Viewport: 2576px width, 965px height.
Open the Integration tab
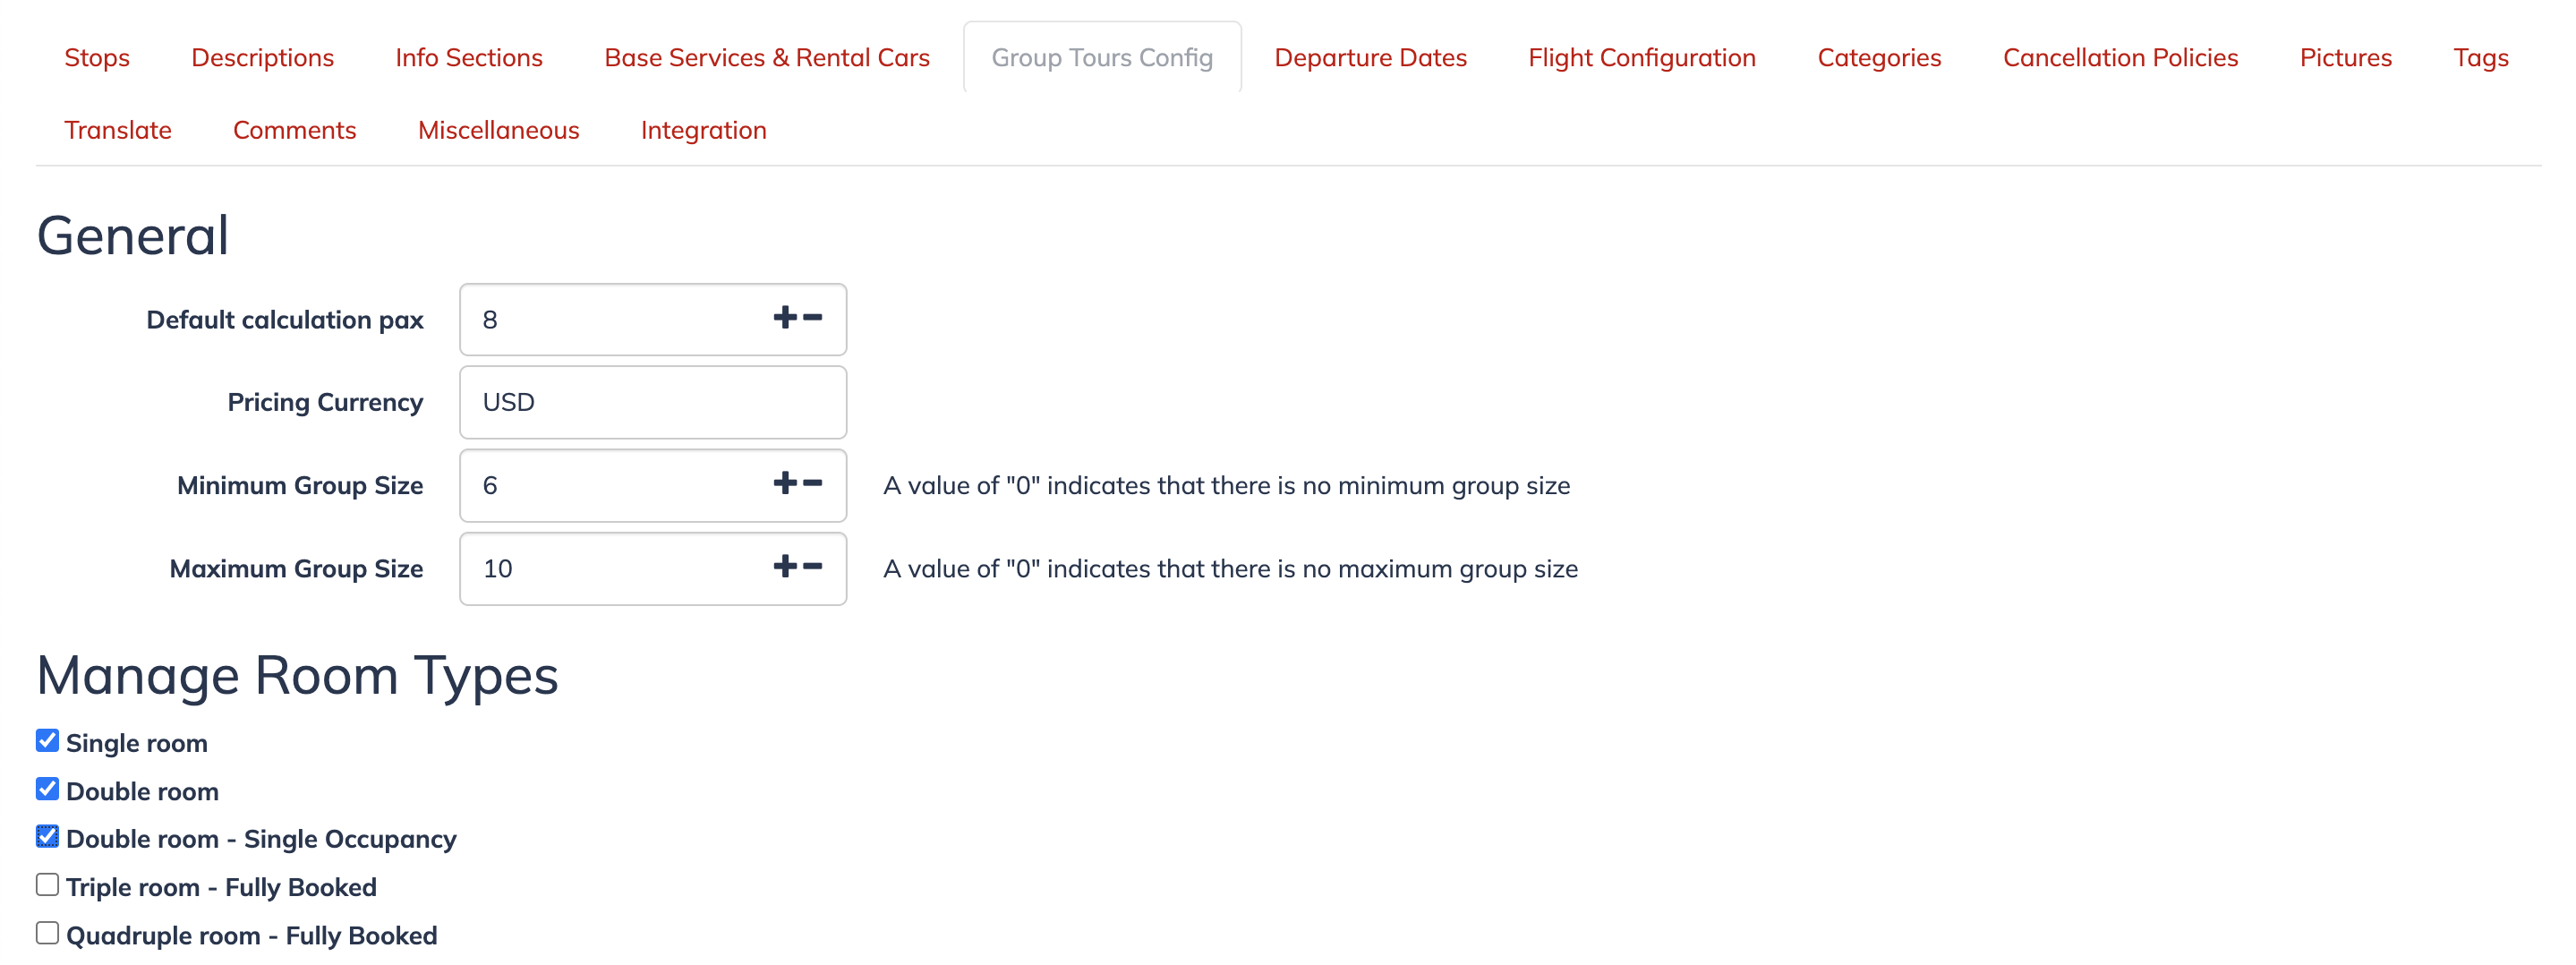click(704, 130)
